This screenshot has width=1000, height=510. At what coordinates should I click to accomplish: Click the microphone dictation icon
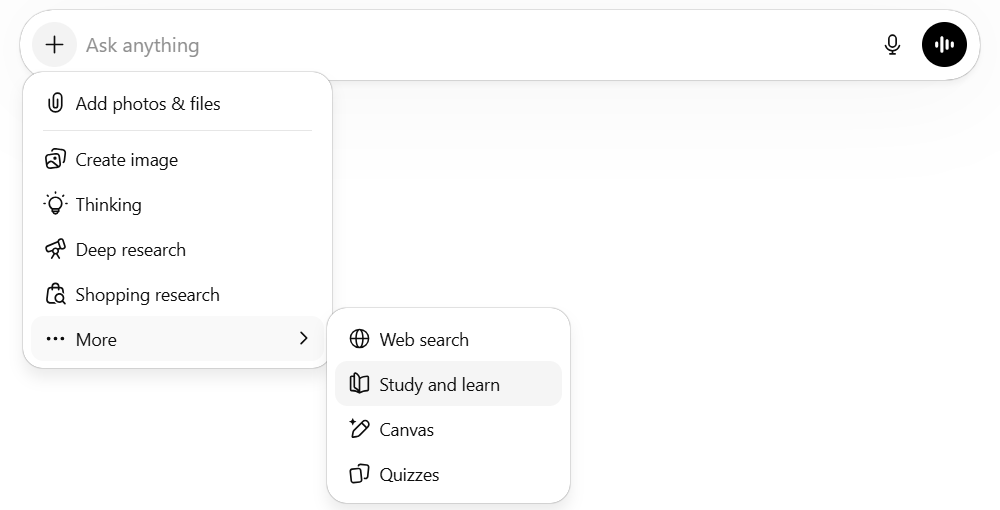pos(893,45)
